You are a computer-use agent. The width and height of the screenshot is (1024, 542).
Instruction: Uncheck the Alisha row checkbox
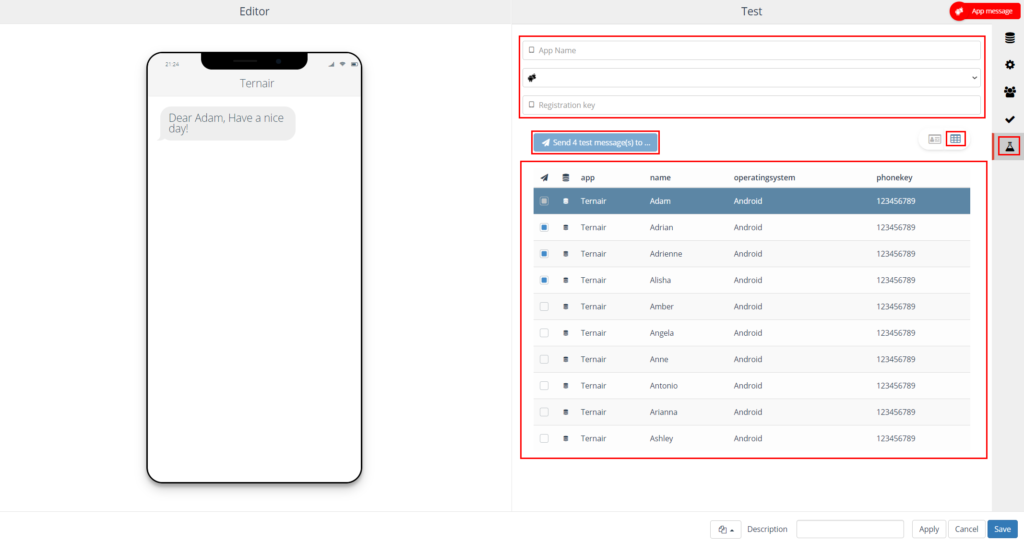click(544, 280)
